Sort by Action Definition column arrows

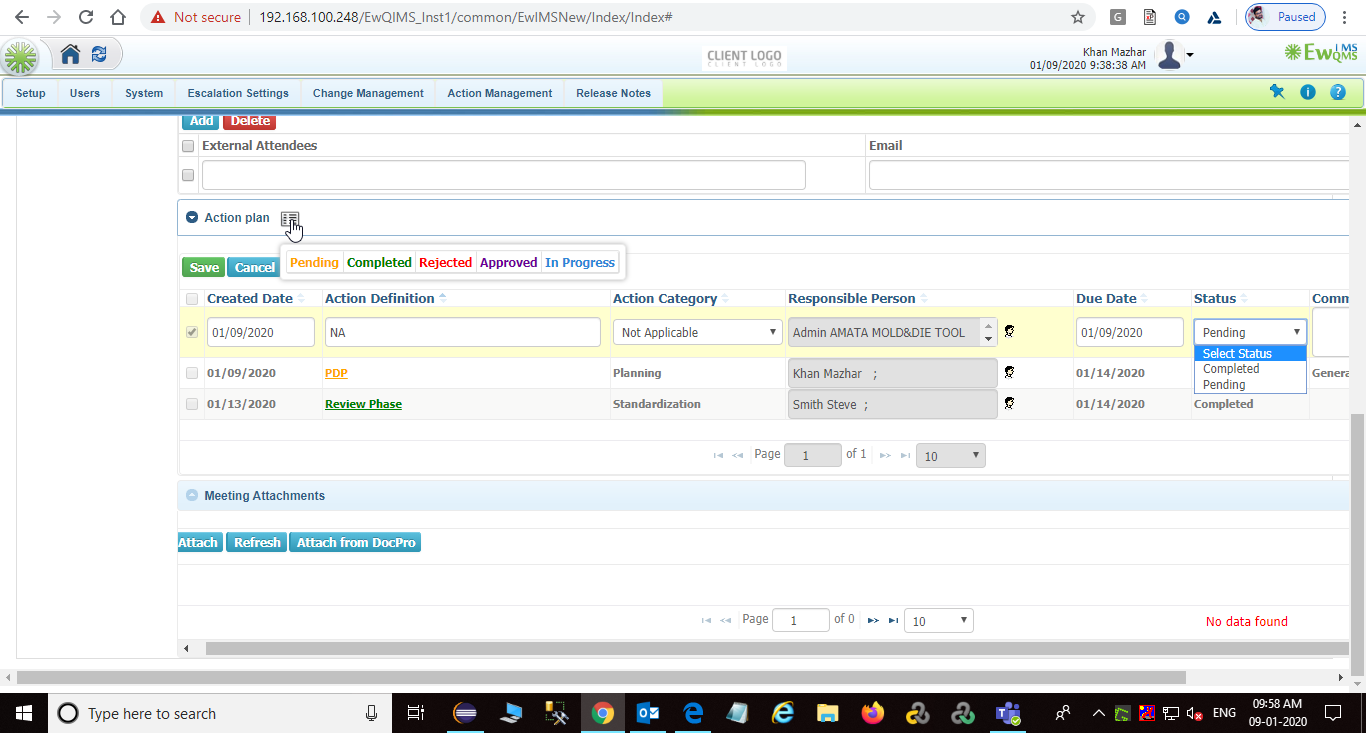click(x=443, y=299)
